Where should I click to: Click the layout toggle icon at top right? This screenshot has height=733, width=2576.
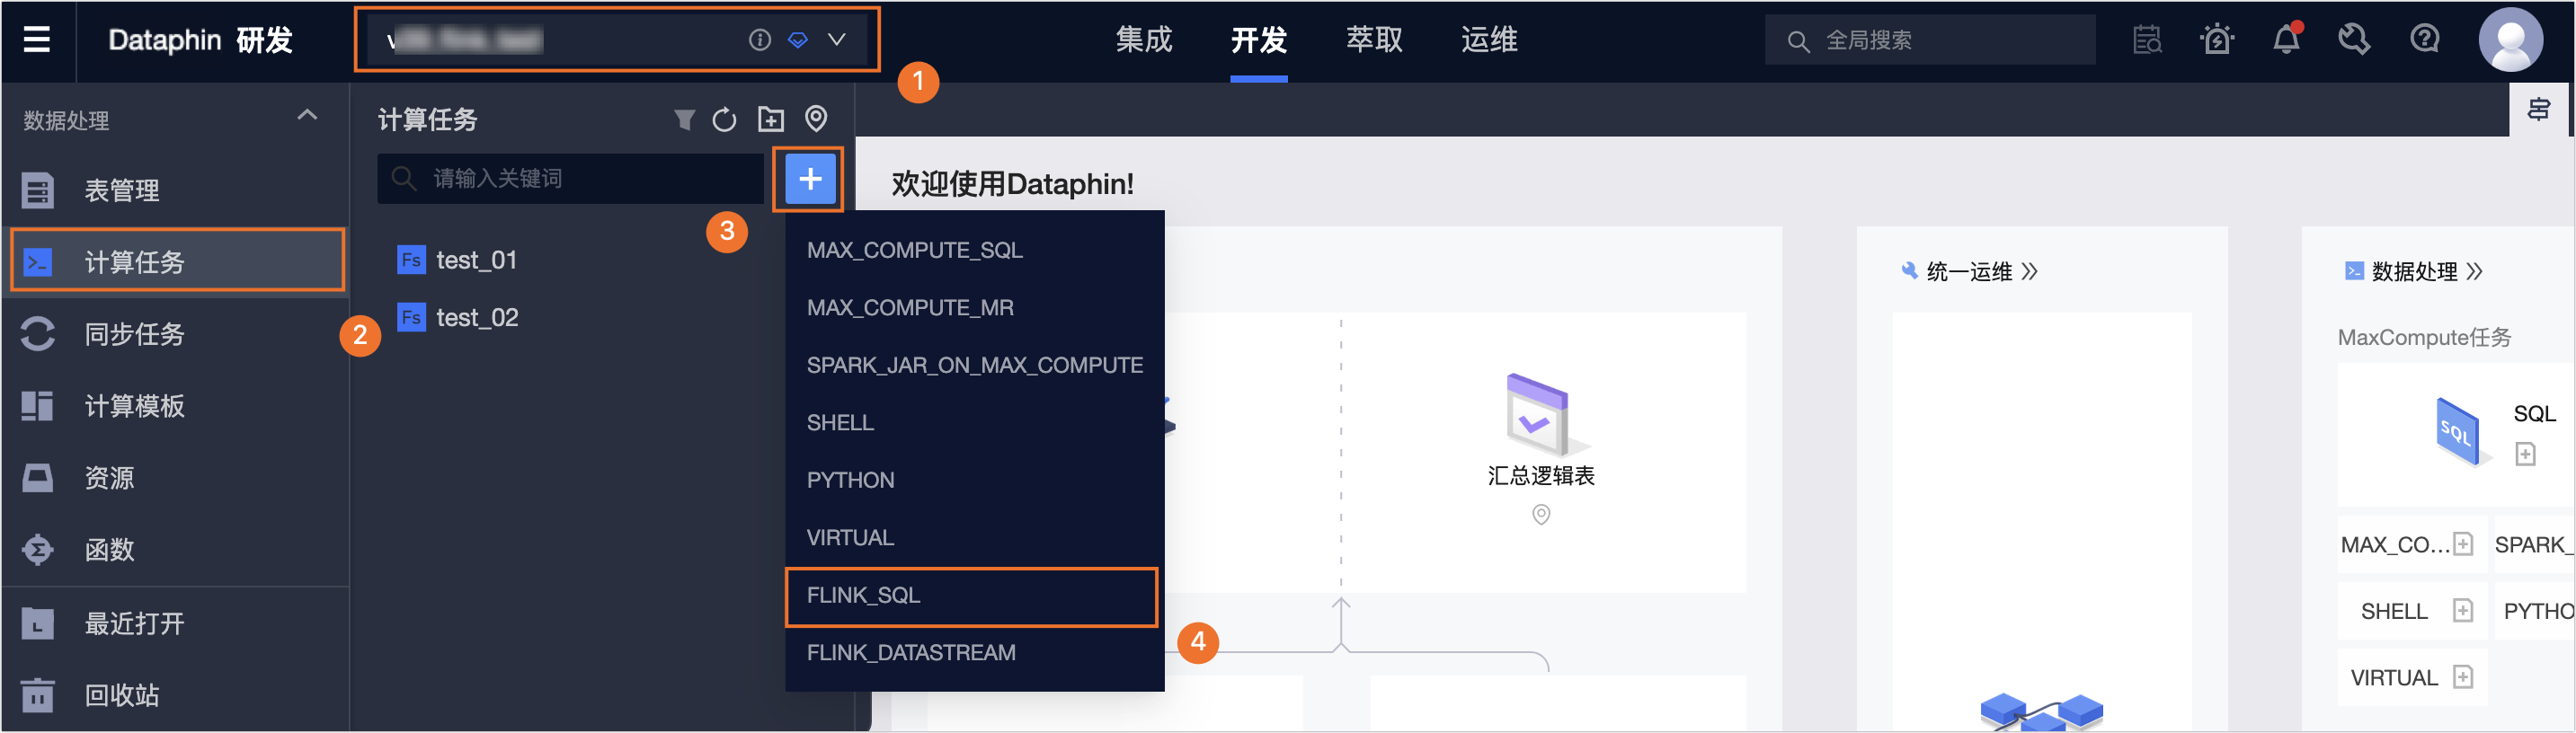pyautogui.click(x=2539, y=110)
